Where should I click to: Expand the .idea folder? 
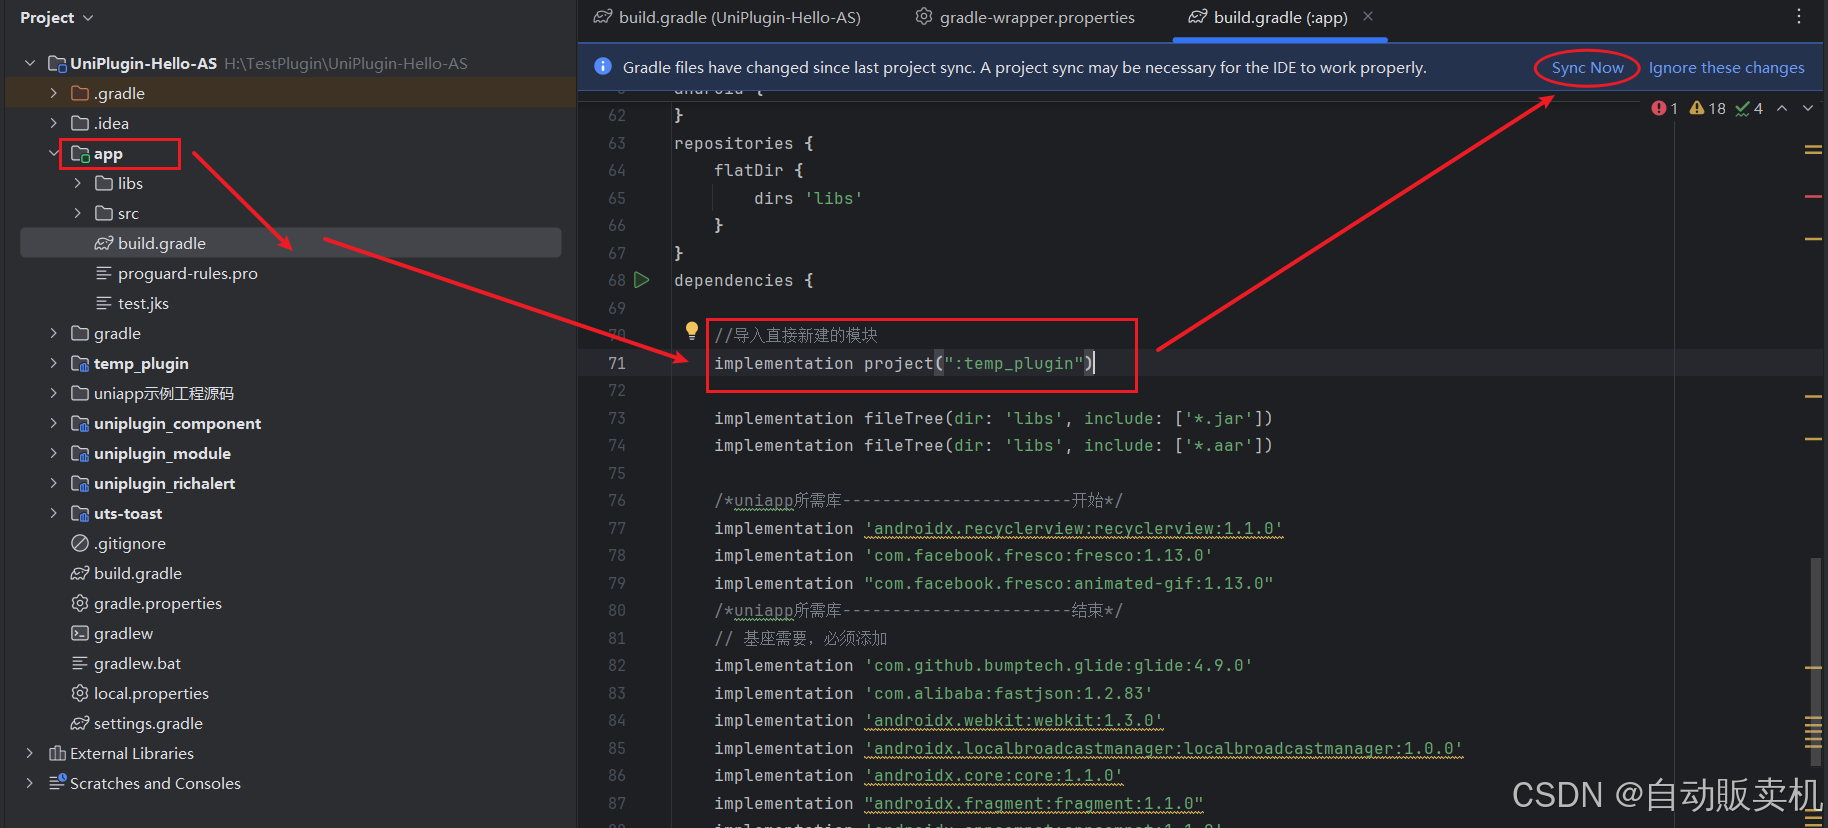point(54,123)
